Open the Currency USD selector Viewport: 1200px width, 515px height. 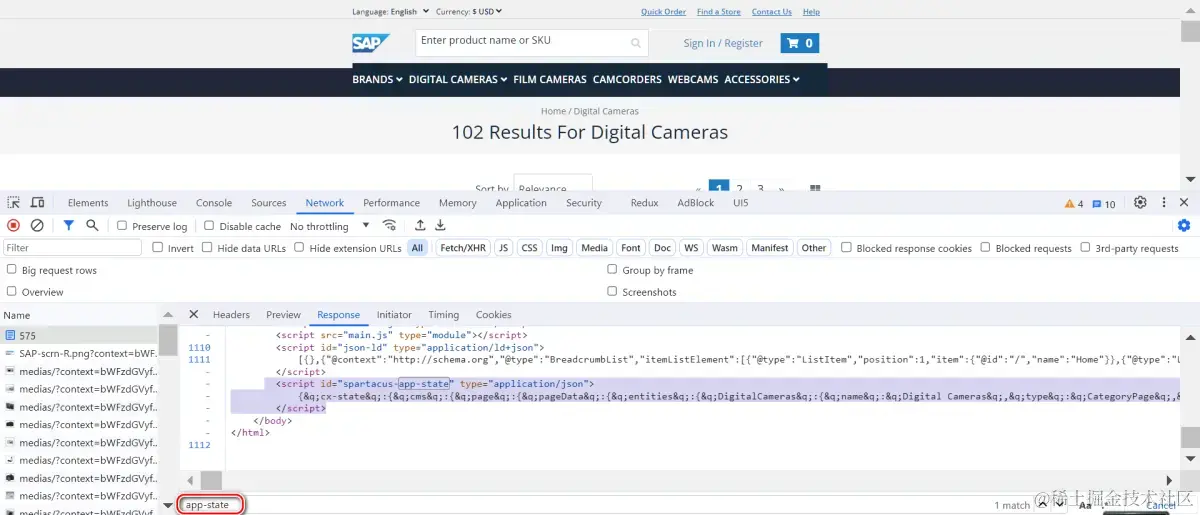coord(469,12)
